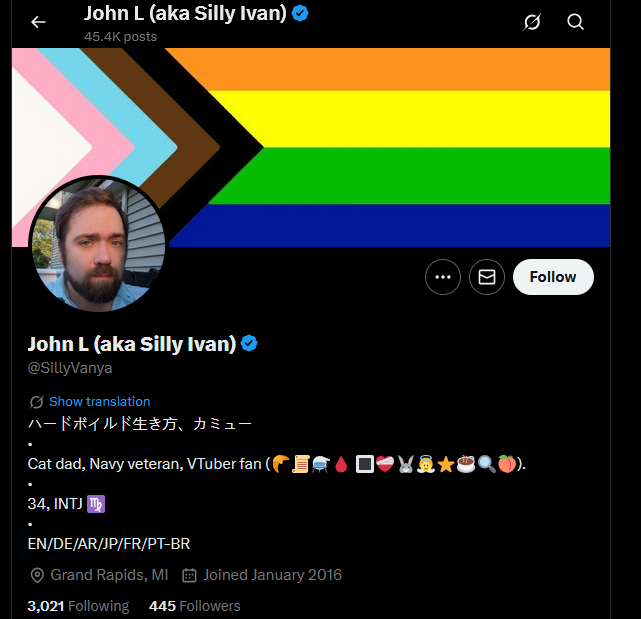The width and height of the screenshot is (641, 619).
Task: Show translation of the bio
Action: pyautogui.click(x=99, y=401)
